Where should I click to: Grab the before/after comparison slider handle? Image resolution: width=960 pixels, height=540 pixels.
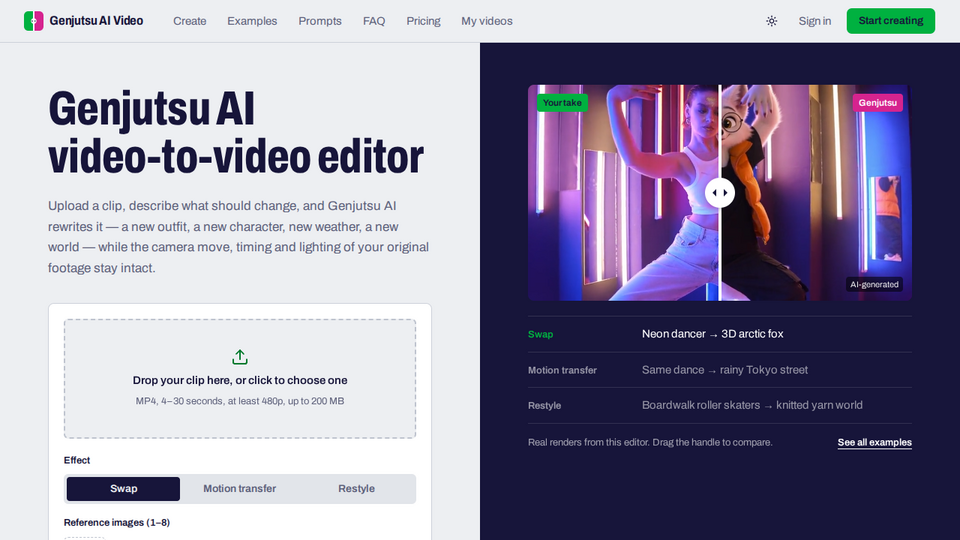[x=719, y=193]
